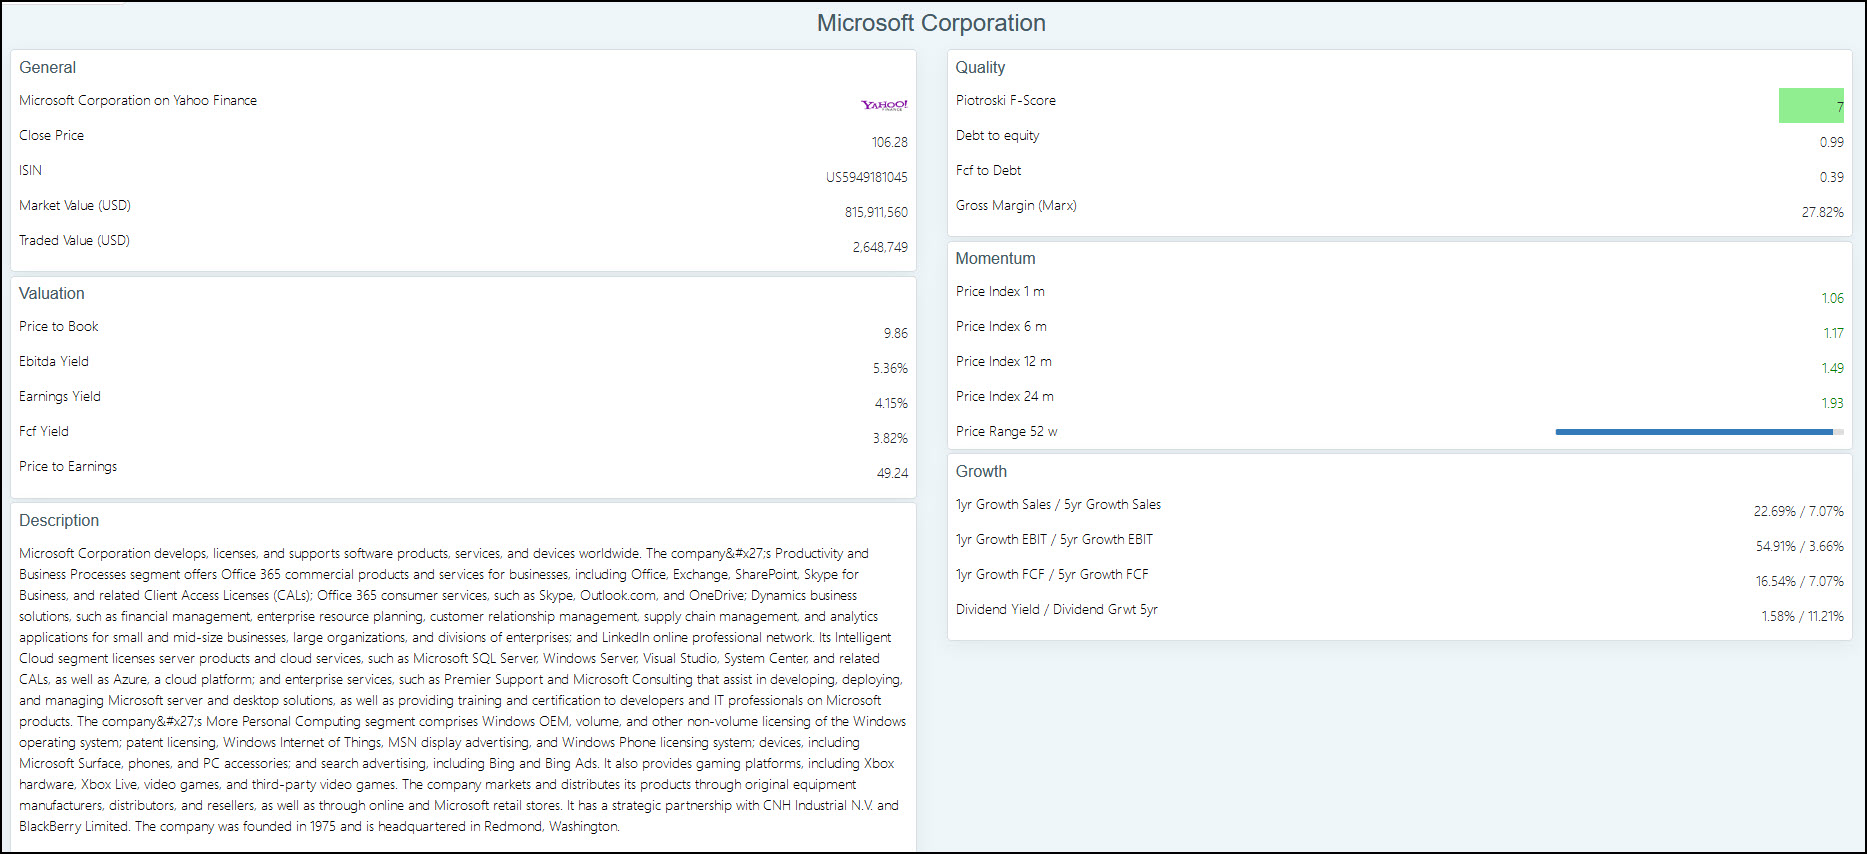Click the Description section heading
Image resolution: width=1867 pixels, height=854 pixels.
coord(59,520)
